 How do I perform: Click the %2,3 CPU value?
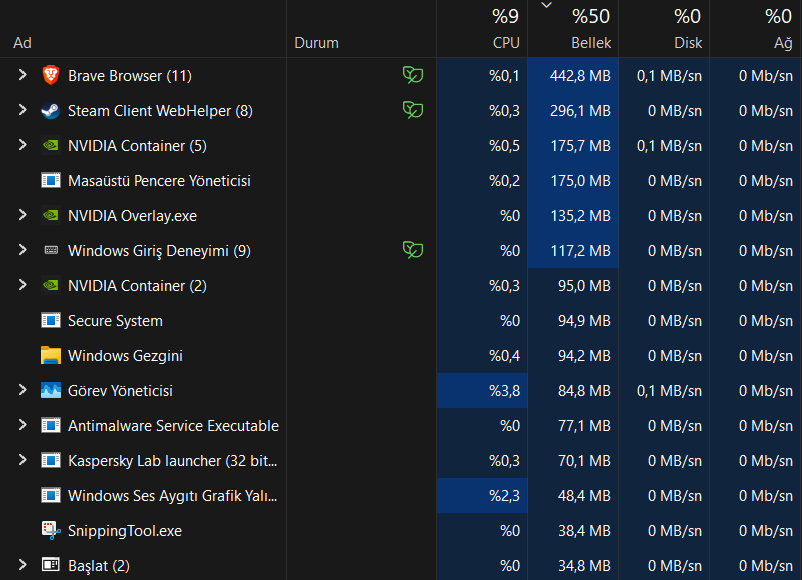(504, 496)
